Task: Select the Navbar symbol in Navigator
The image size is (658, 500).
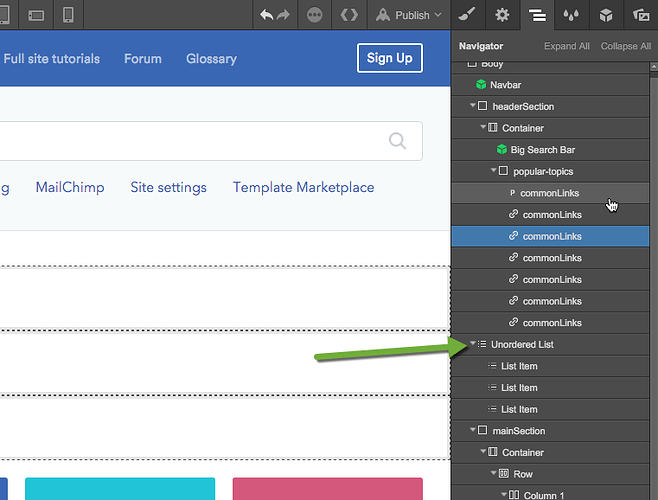Action: (x=550, y=85)
